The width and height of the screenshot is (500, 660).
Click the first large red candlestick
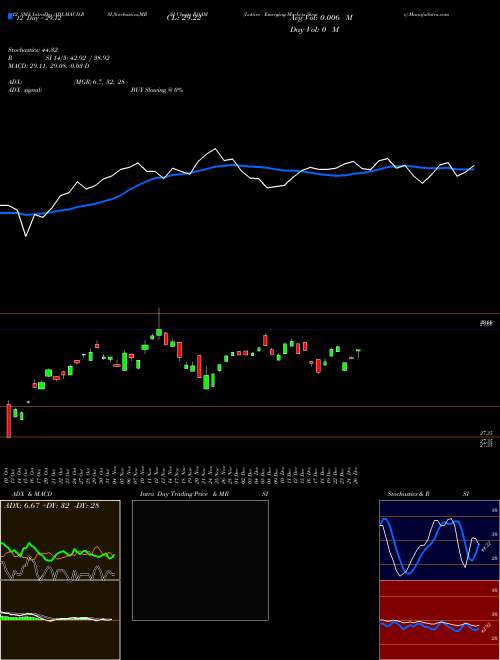(8, 420)
